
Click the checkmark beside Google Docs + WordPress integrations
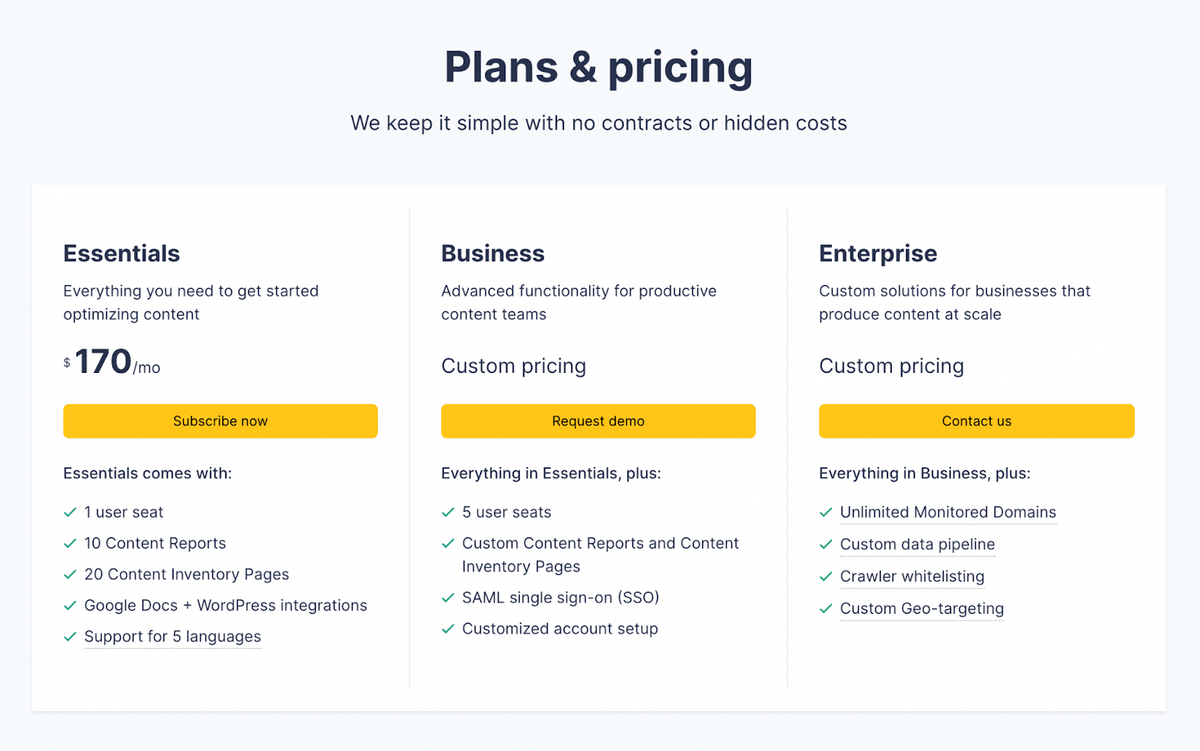pos(70,605)
